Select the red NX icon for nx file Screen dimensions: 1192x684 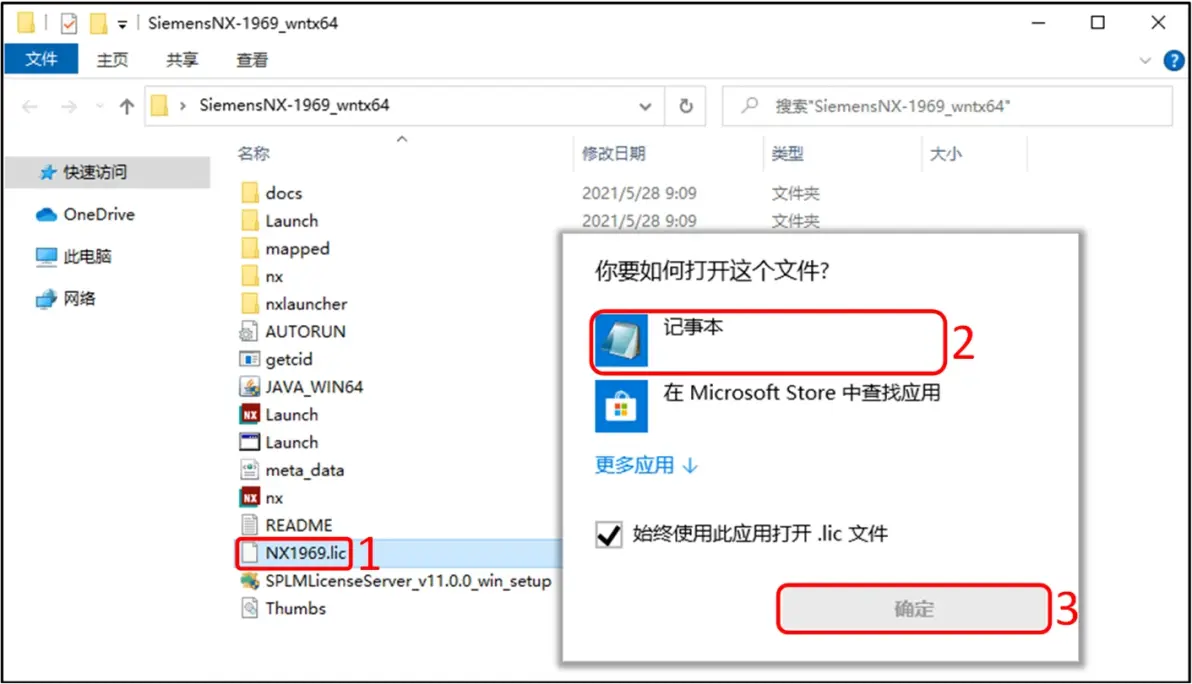click(x=249, y=498)
